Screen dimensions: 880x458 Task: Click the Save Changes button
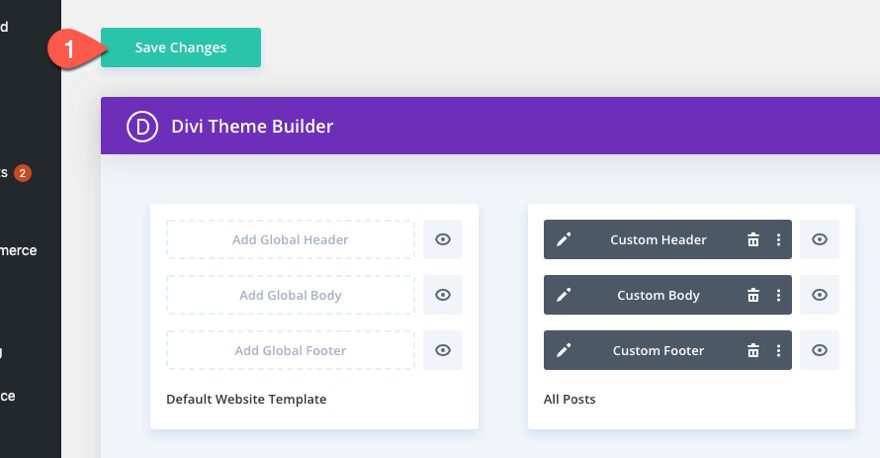[x=181, y=48]
